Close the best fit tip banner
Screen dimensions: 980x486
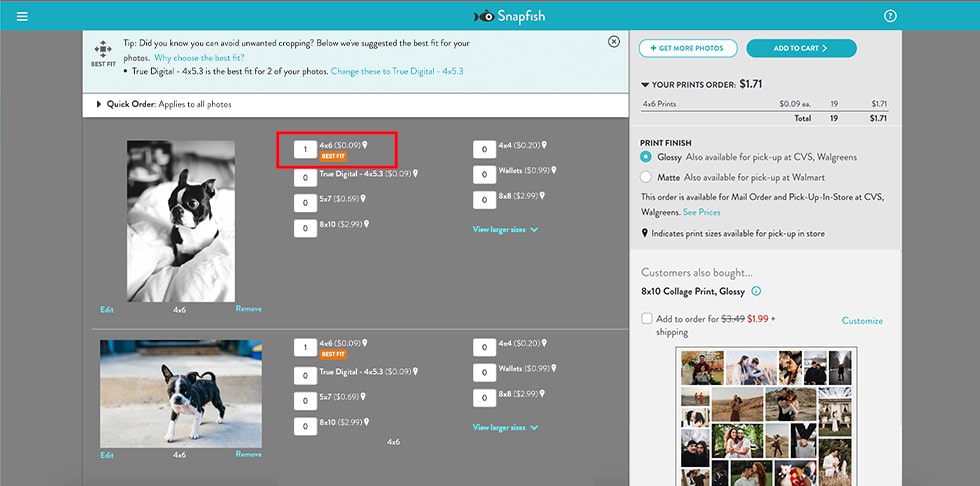click(614, 41)
